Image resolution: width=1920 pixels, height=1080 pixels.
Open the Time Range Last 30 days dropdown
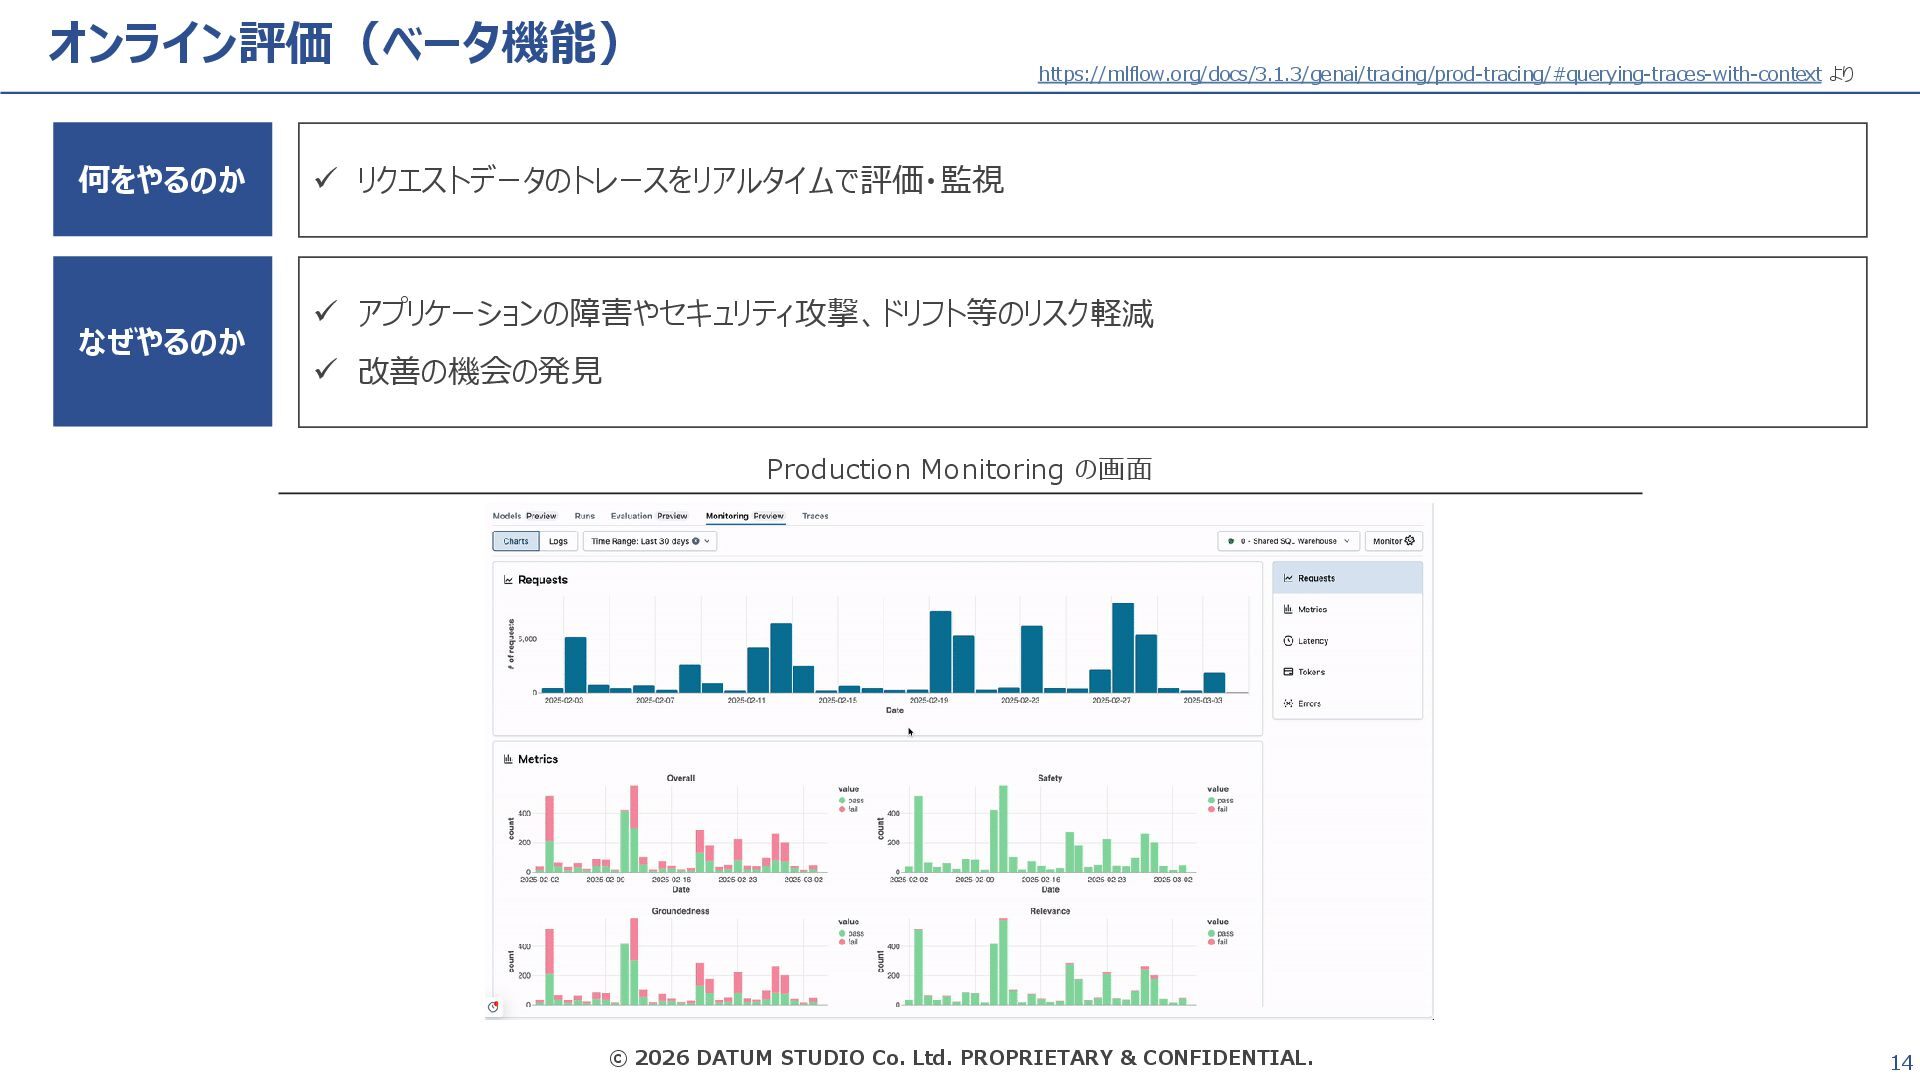pyautogui.click(x=650, y=541)
